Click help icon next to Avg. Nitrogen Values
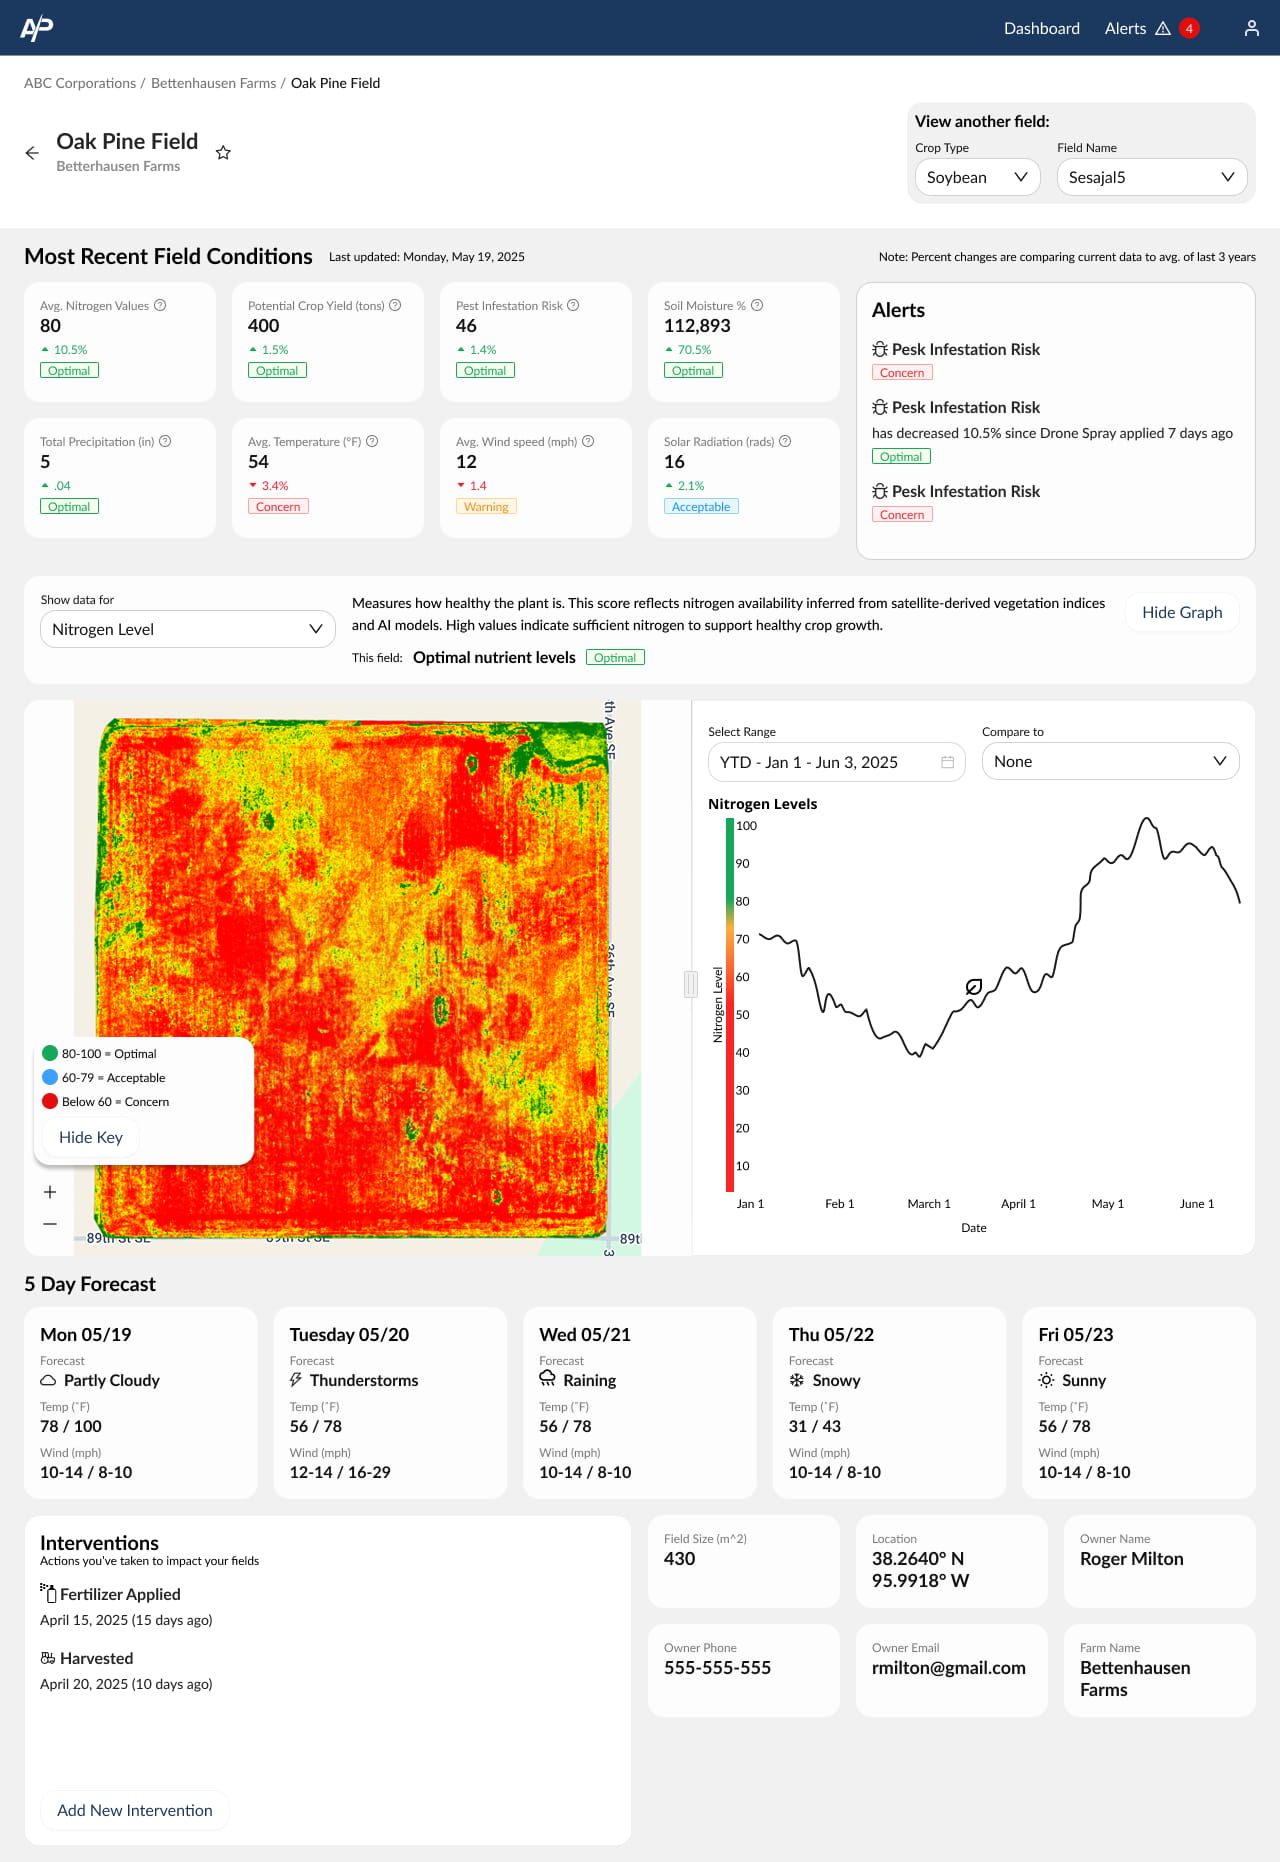The image size is (1280, 1862). pos(160,306)
